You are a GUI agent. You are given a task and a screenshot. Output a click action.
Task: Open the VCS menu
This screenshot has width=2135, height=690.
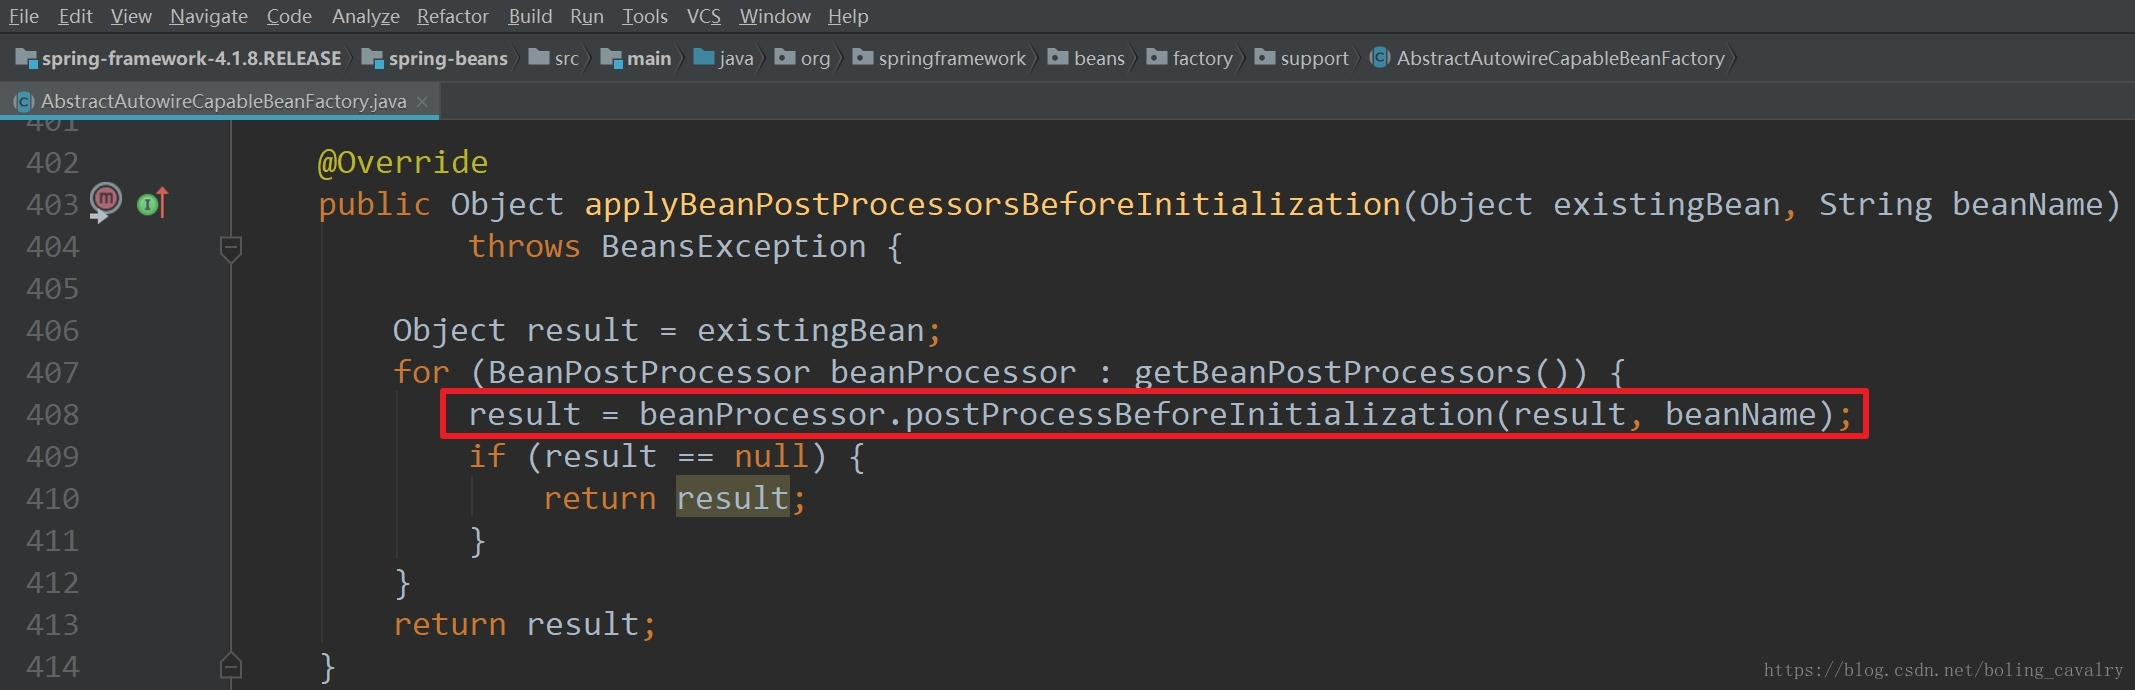tap(703, 16)
